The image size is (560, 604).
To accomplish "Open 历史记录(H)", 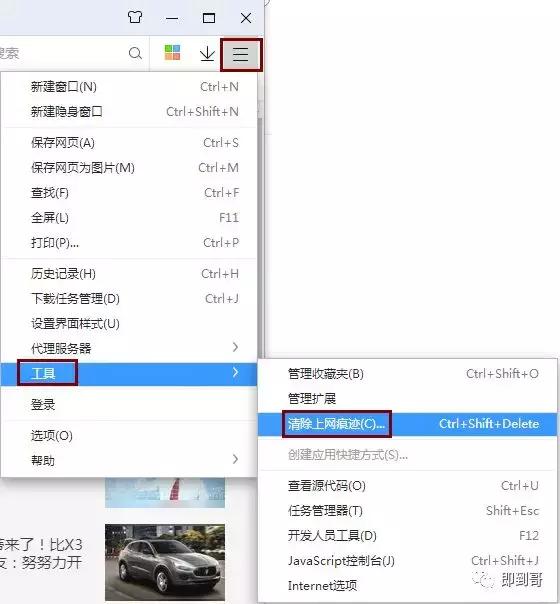I will pos(129,274).
